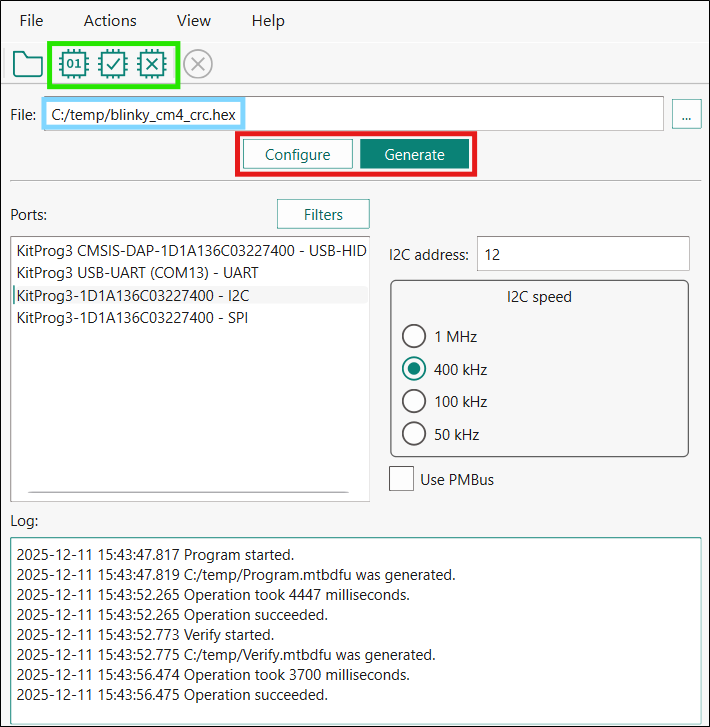Enable the Use PMBus checkbox

pyautogui.click(x=402, y=479)
